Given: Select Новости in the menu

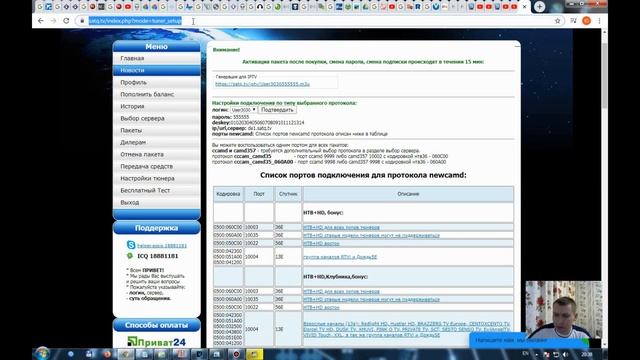Looking at the screenshot, I should pyautogui.click(x=157, y=70).
